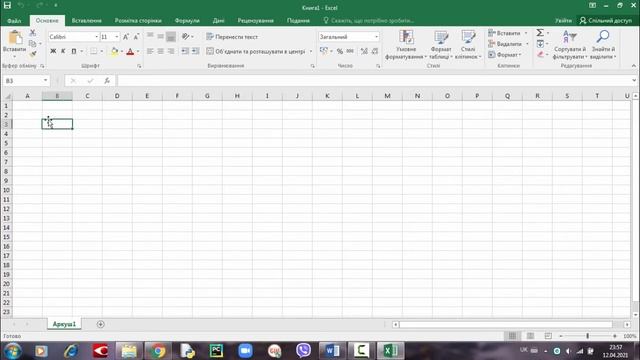Click the wrap text (Перенести текст) button
The height and width of the screenshot is (360, 640).
point(232,37)
